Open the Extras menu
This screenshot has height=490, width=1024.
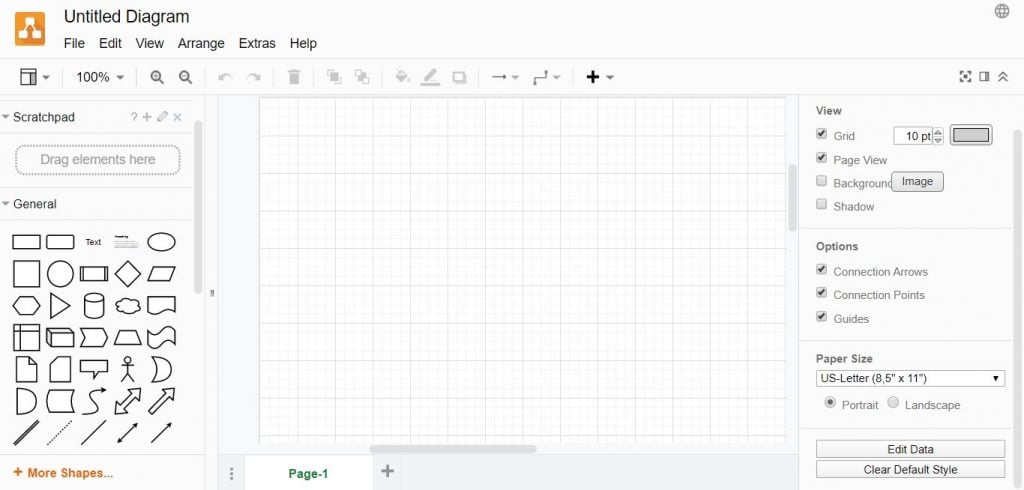point(257,43)
